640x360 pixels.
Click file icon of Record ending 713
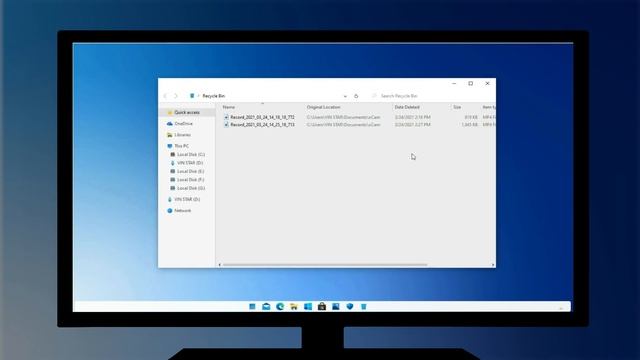point(226,124)
